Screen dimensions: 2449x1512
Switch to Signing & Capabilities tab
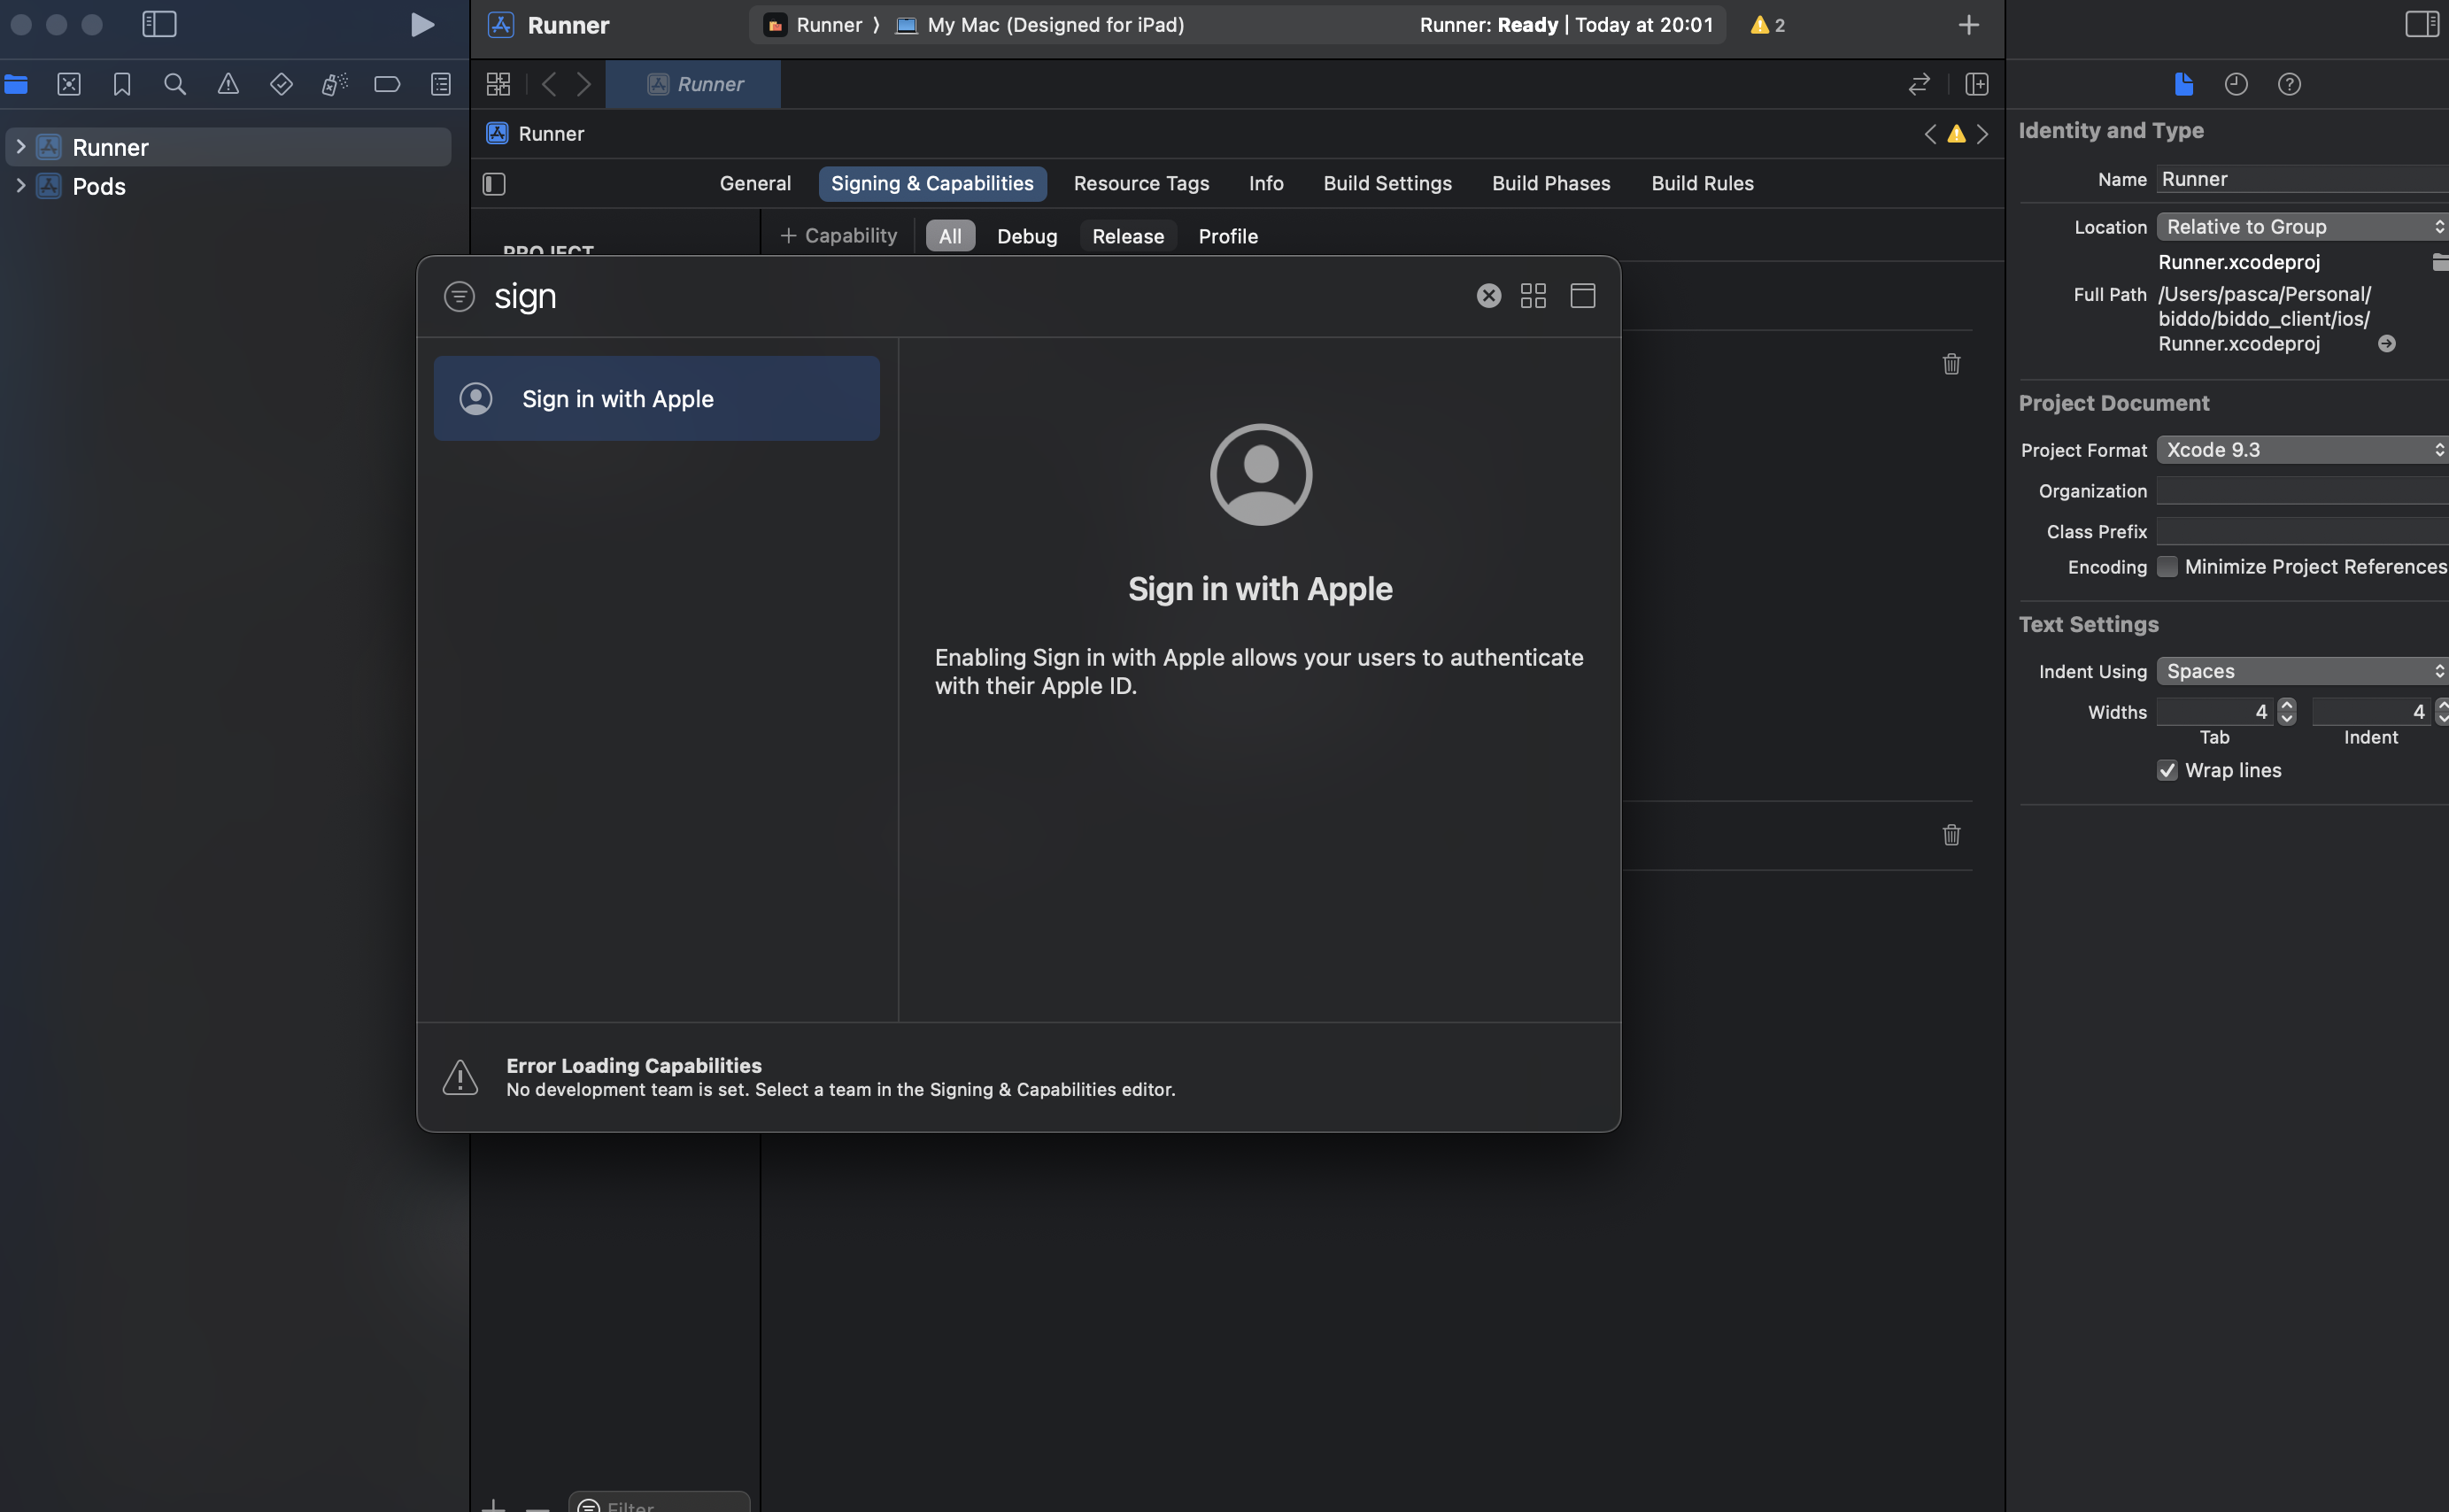coord(933,184)
